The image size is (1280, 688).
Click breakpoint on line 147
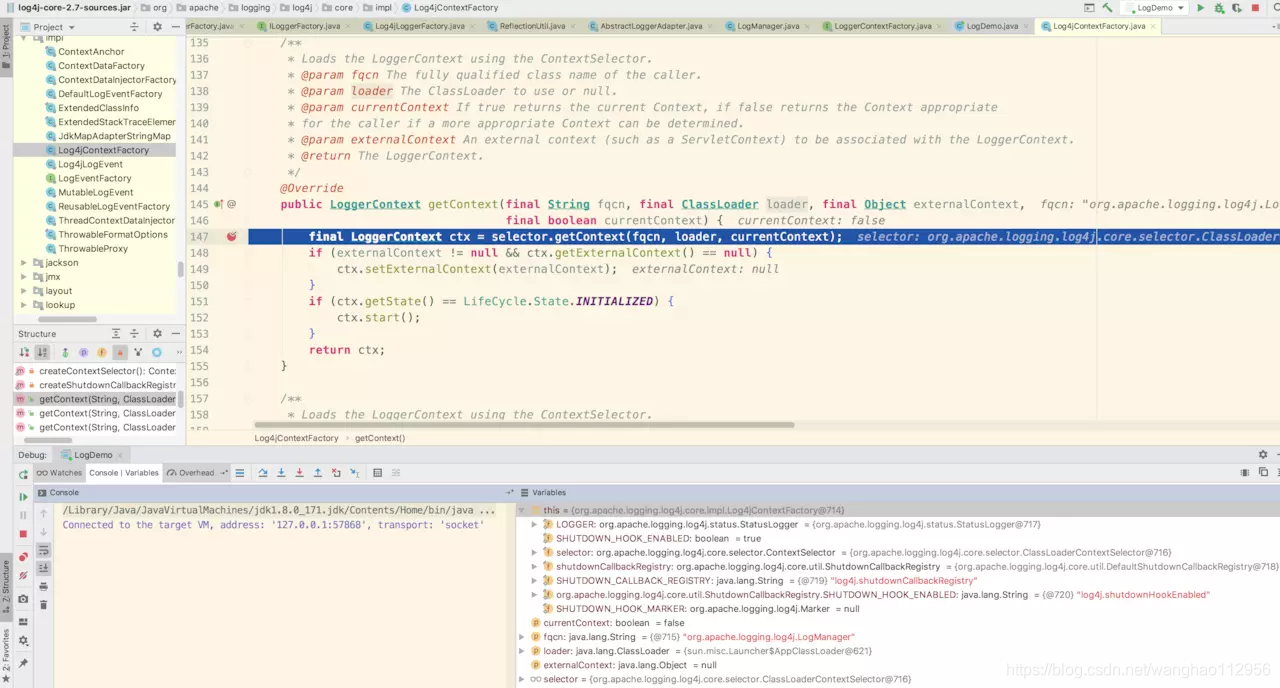[x=232, y=237]
